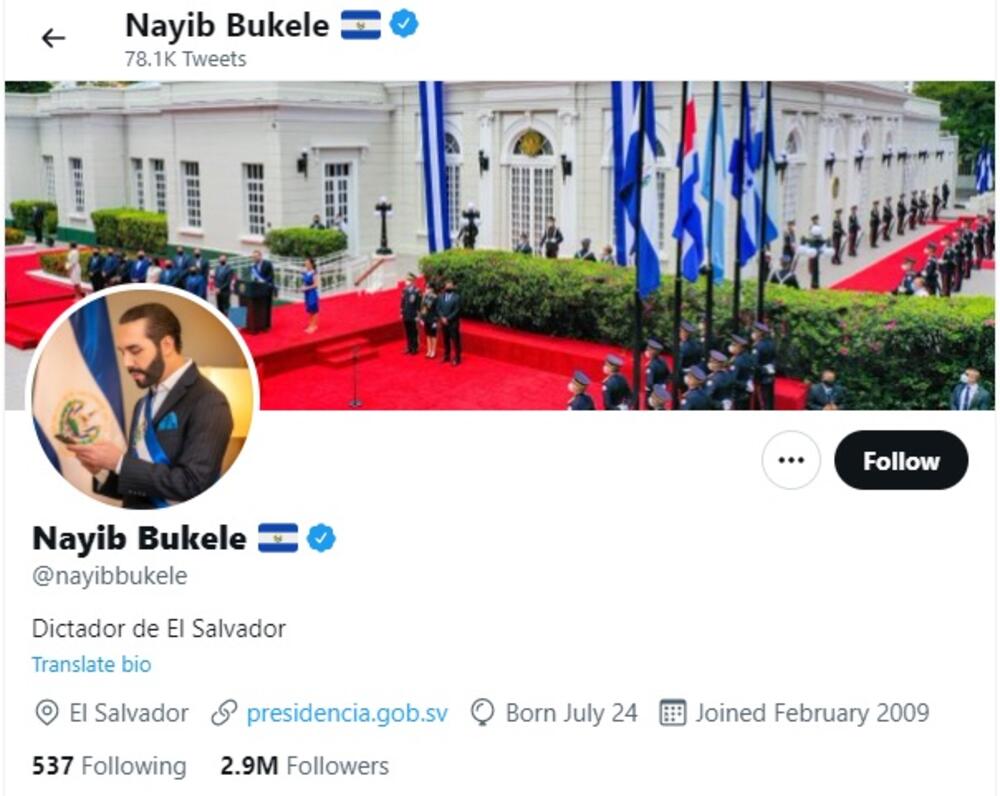The width and height of the screenshot is (1000, 796).
Task: Click the El Salvador flag emoji in header
Action: [x=360, y=25]
